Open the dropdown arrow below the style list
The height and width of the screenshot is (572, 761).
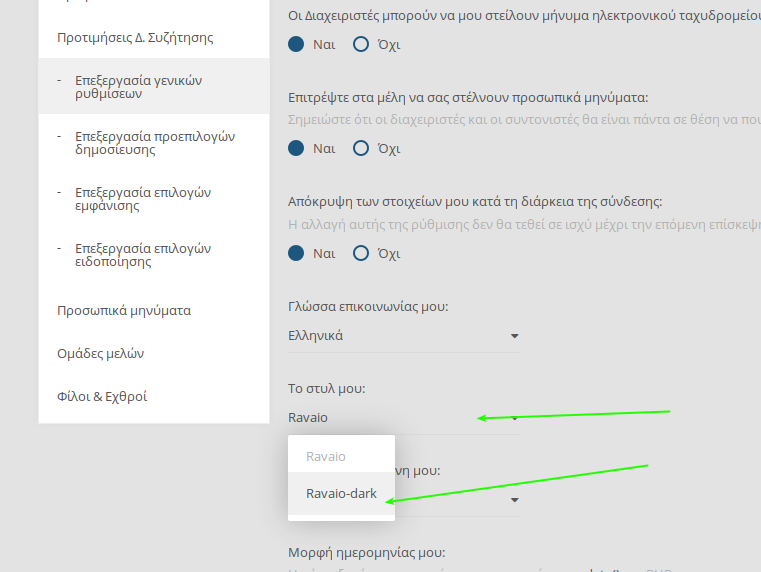click(515, 499)
